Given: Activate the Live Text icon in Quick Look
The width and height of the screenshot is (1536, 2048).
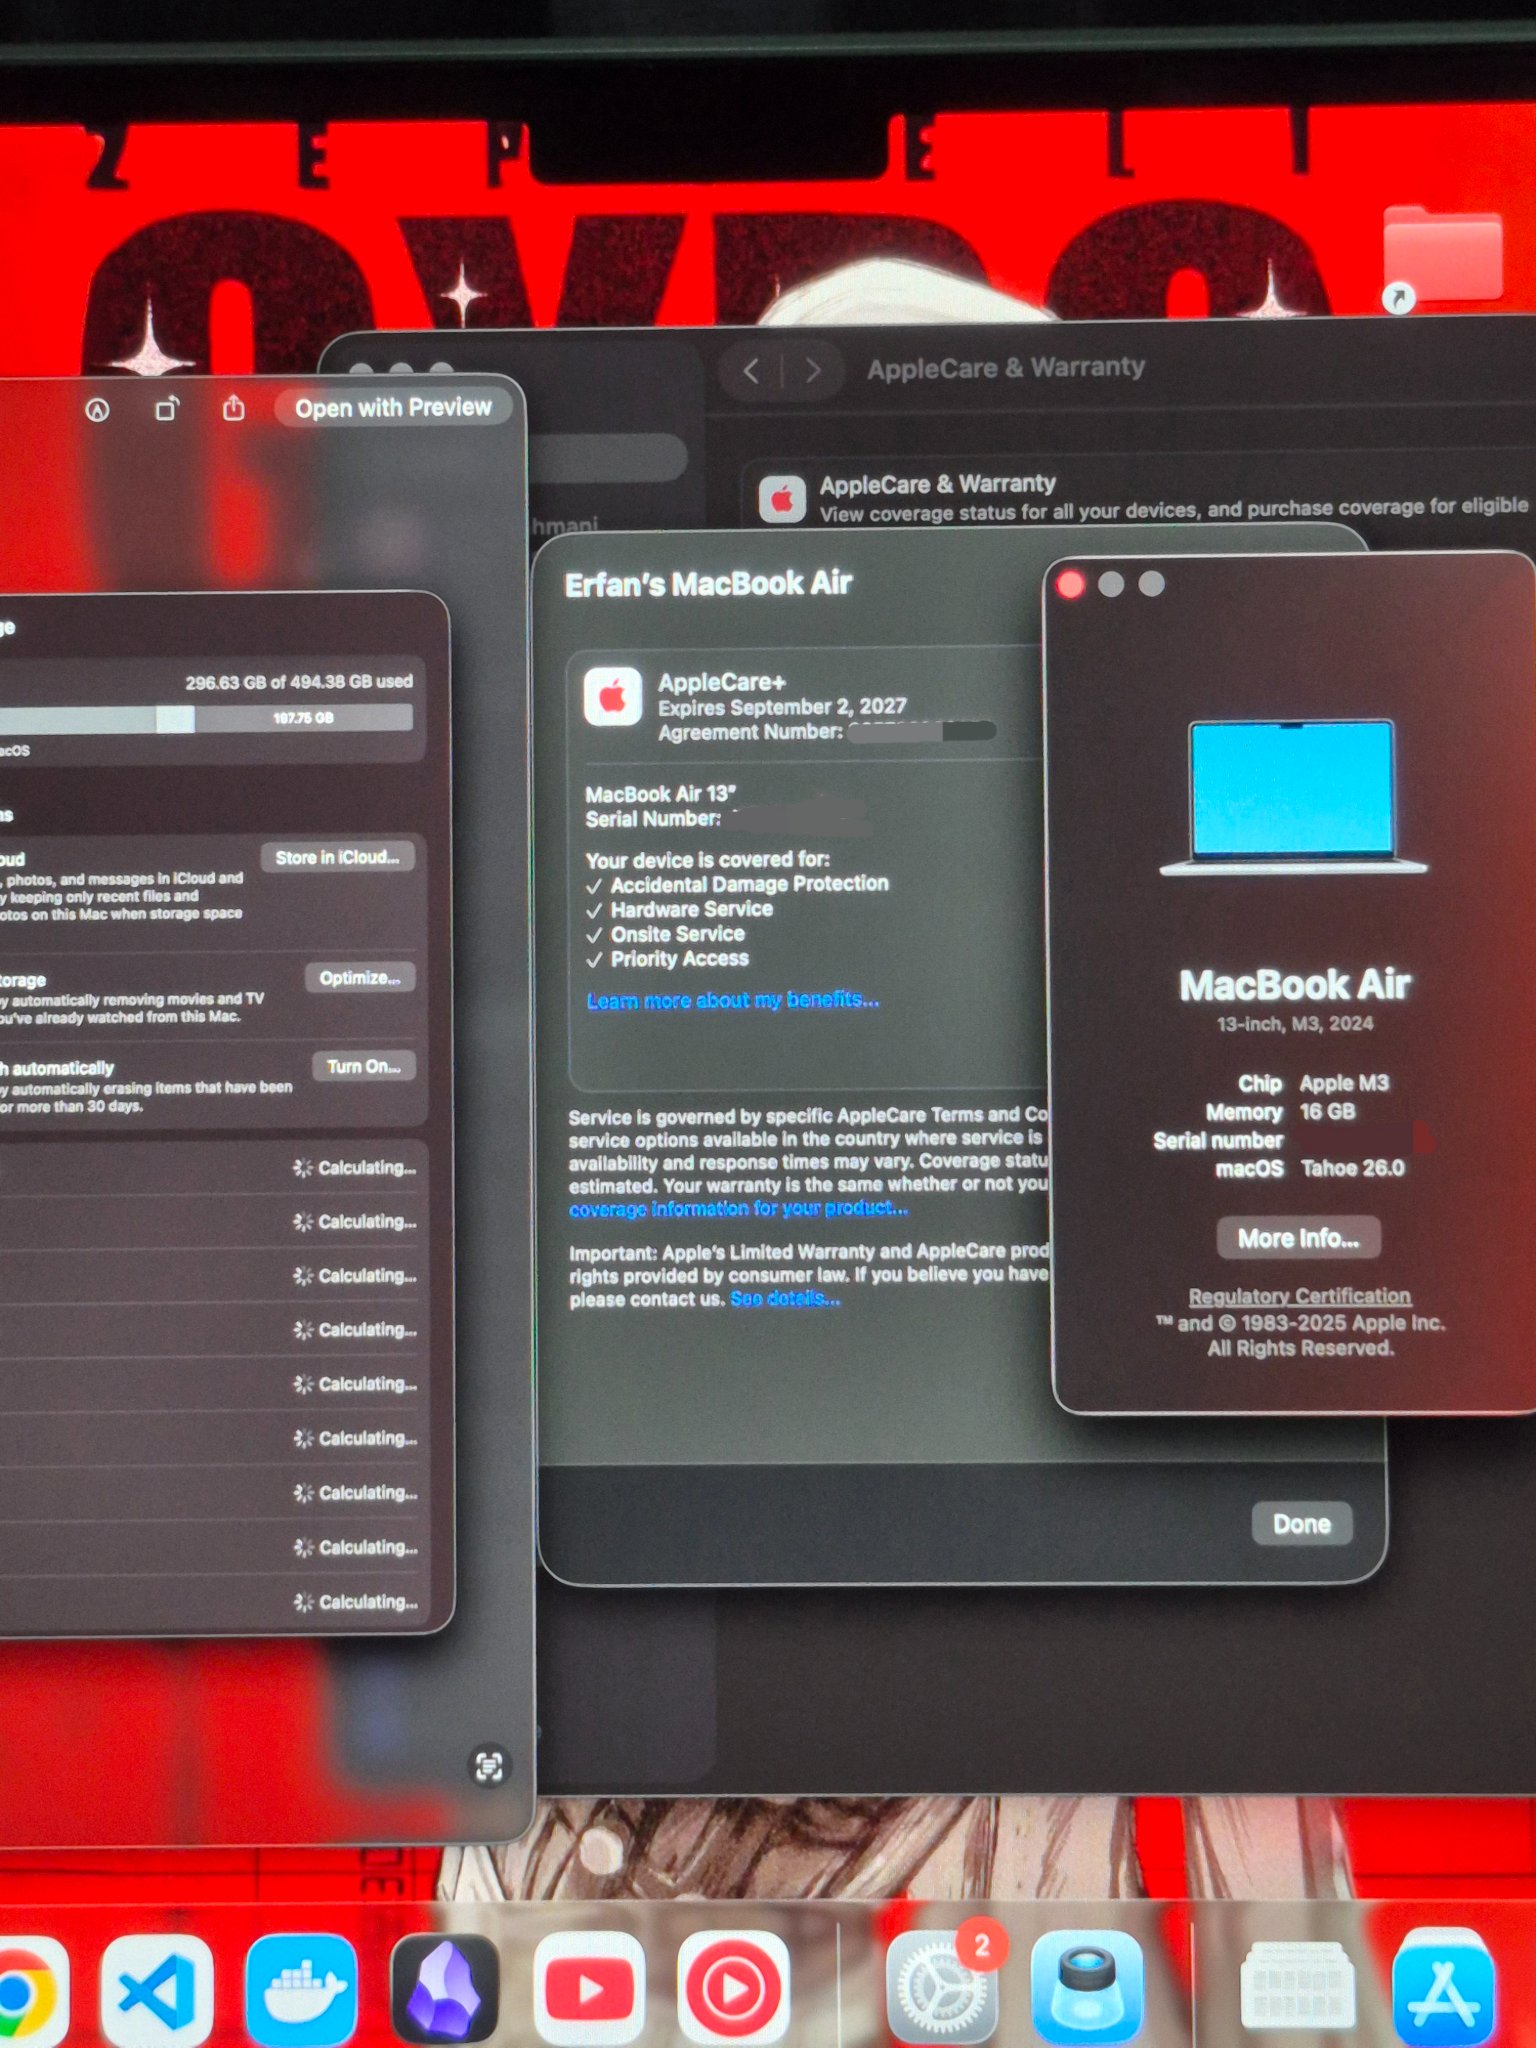Looking at the screenshot, I should pos(489,1767).
